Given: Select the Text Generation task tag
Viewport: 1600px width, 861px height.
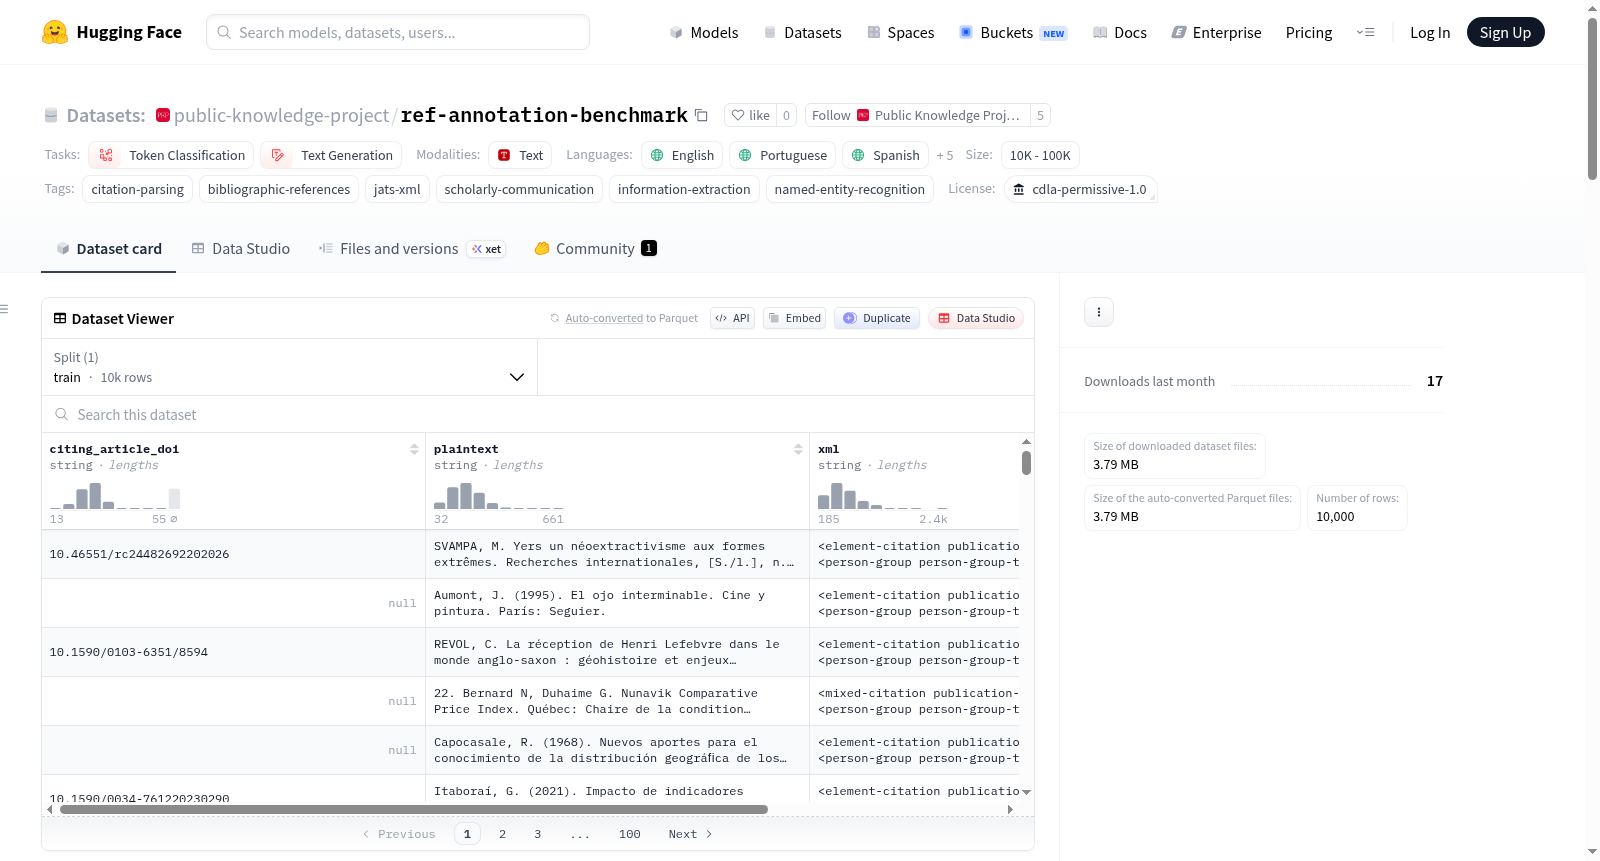Looking at the screenshot, I should [331, 155].
